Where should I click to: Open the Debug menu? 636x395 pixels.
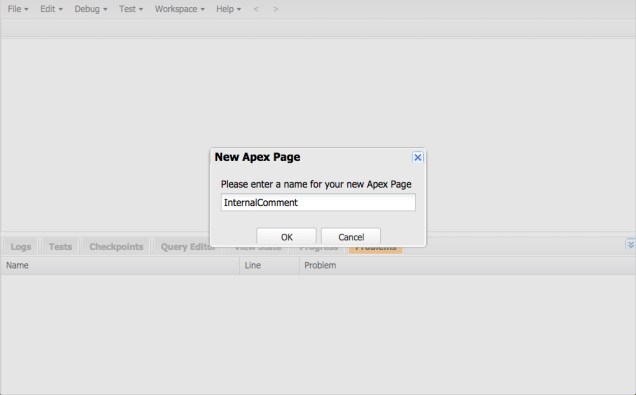[90, 9]
